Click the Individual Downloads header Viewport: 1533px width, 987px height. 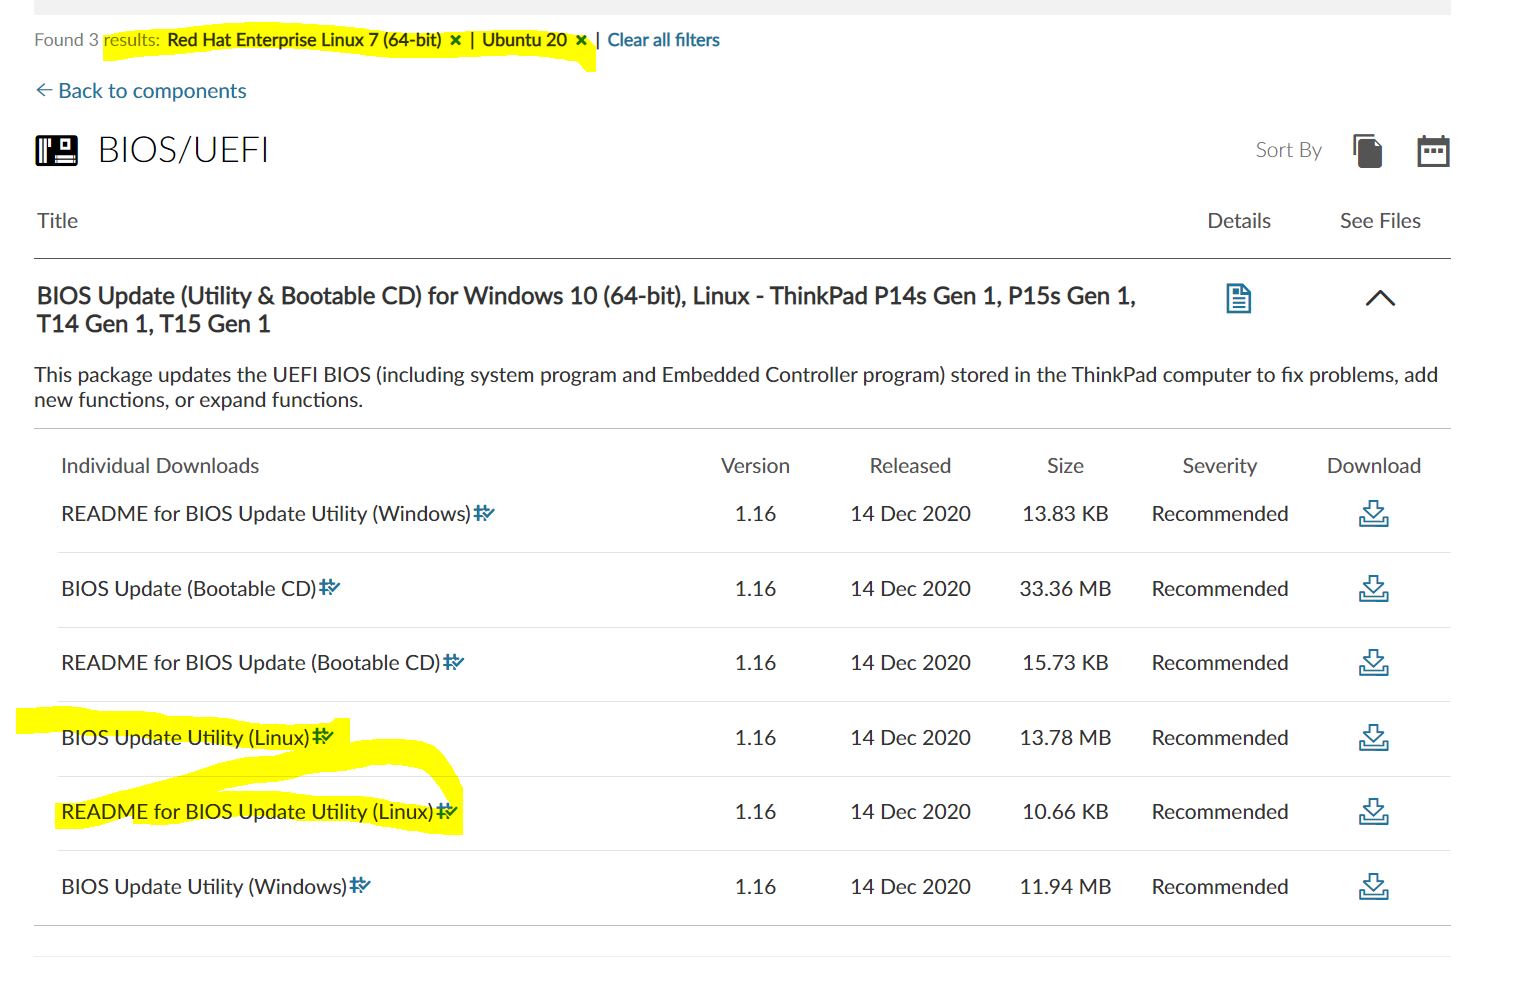(x=160, y=466)
